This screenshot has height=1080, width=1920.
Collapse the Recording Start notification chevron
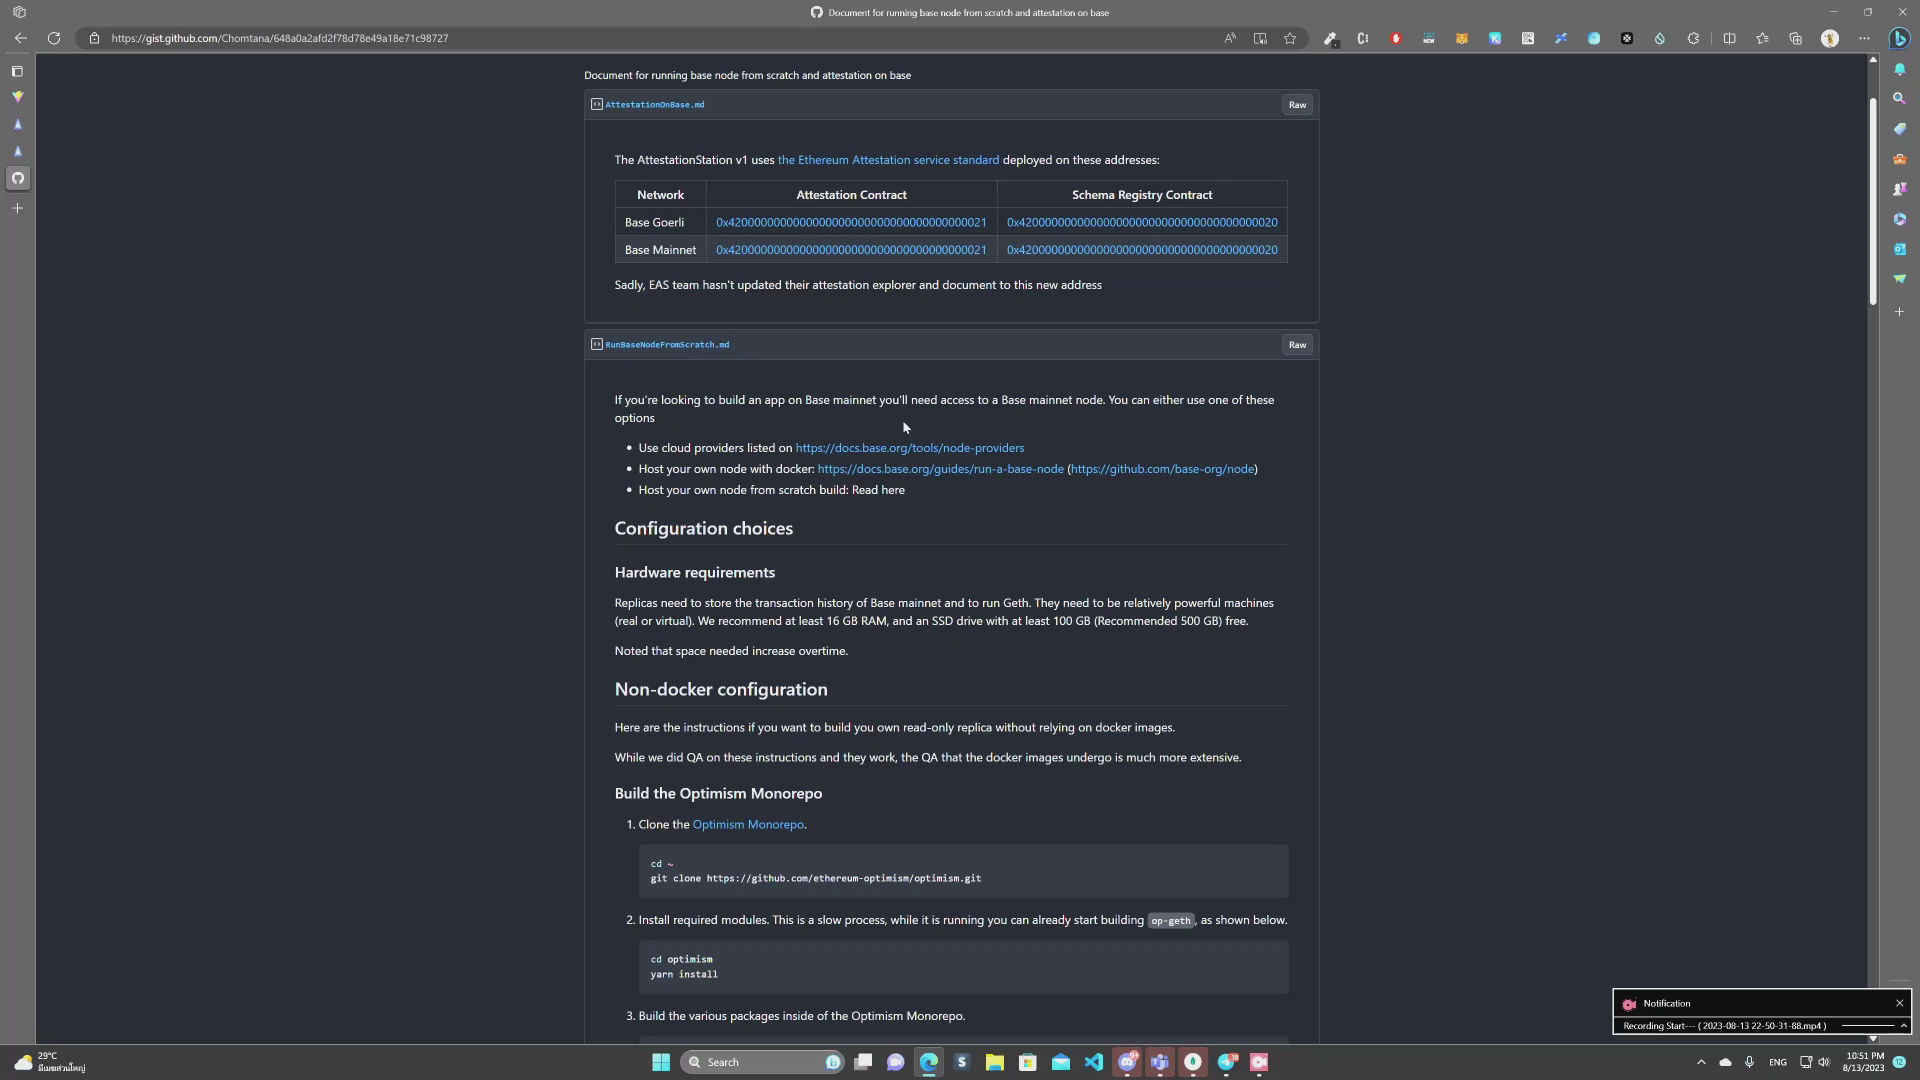click(1903, 1026)
